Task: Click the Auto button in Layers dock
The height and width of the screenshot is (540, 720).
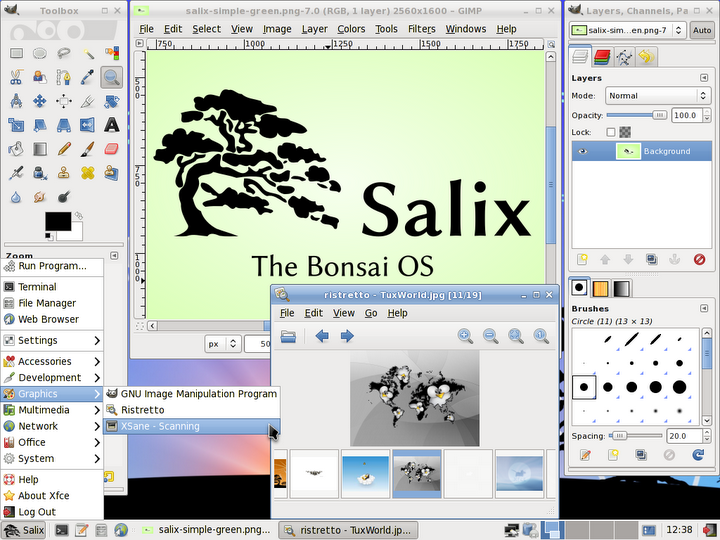Action: [x=702, y=30]
